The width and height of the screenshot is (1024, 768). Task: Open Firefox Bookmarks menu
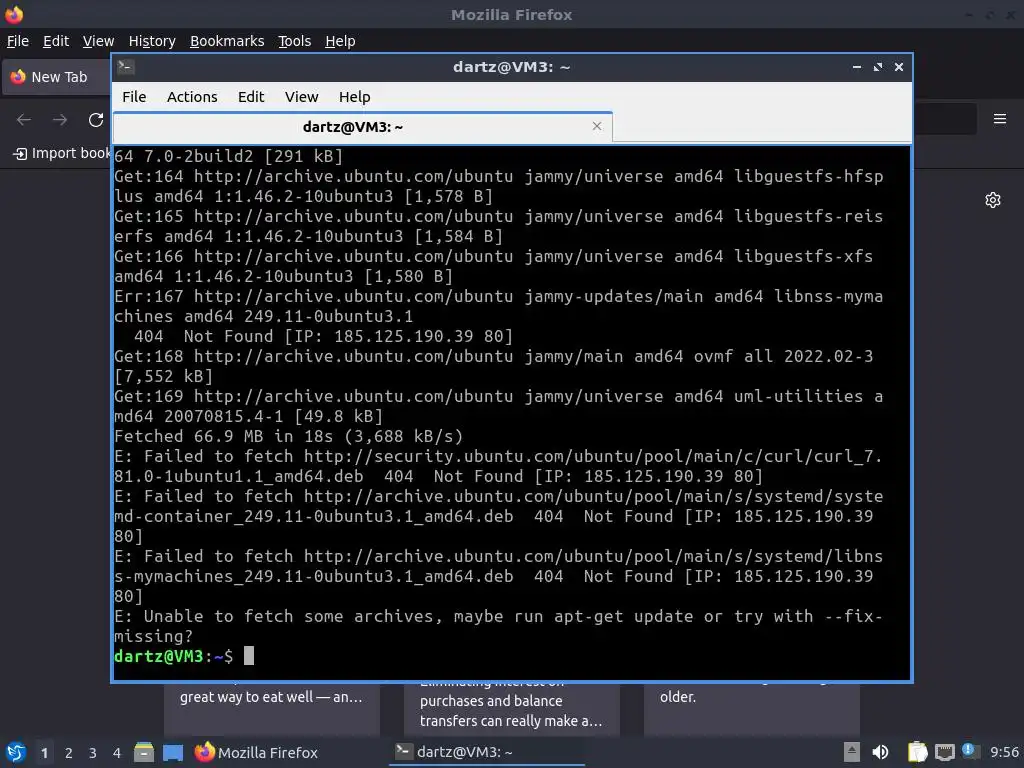pos(227,41)
